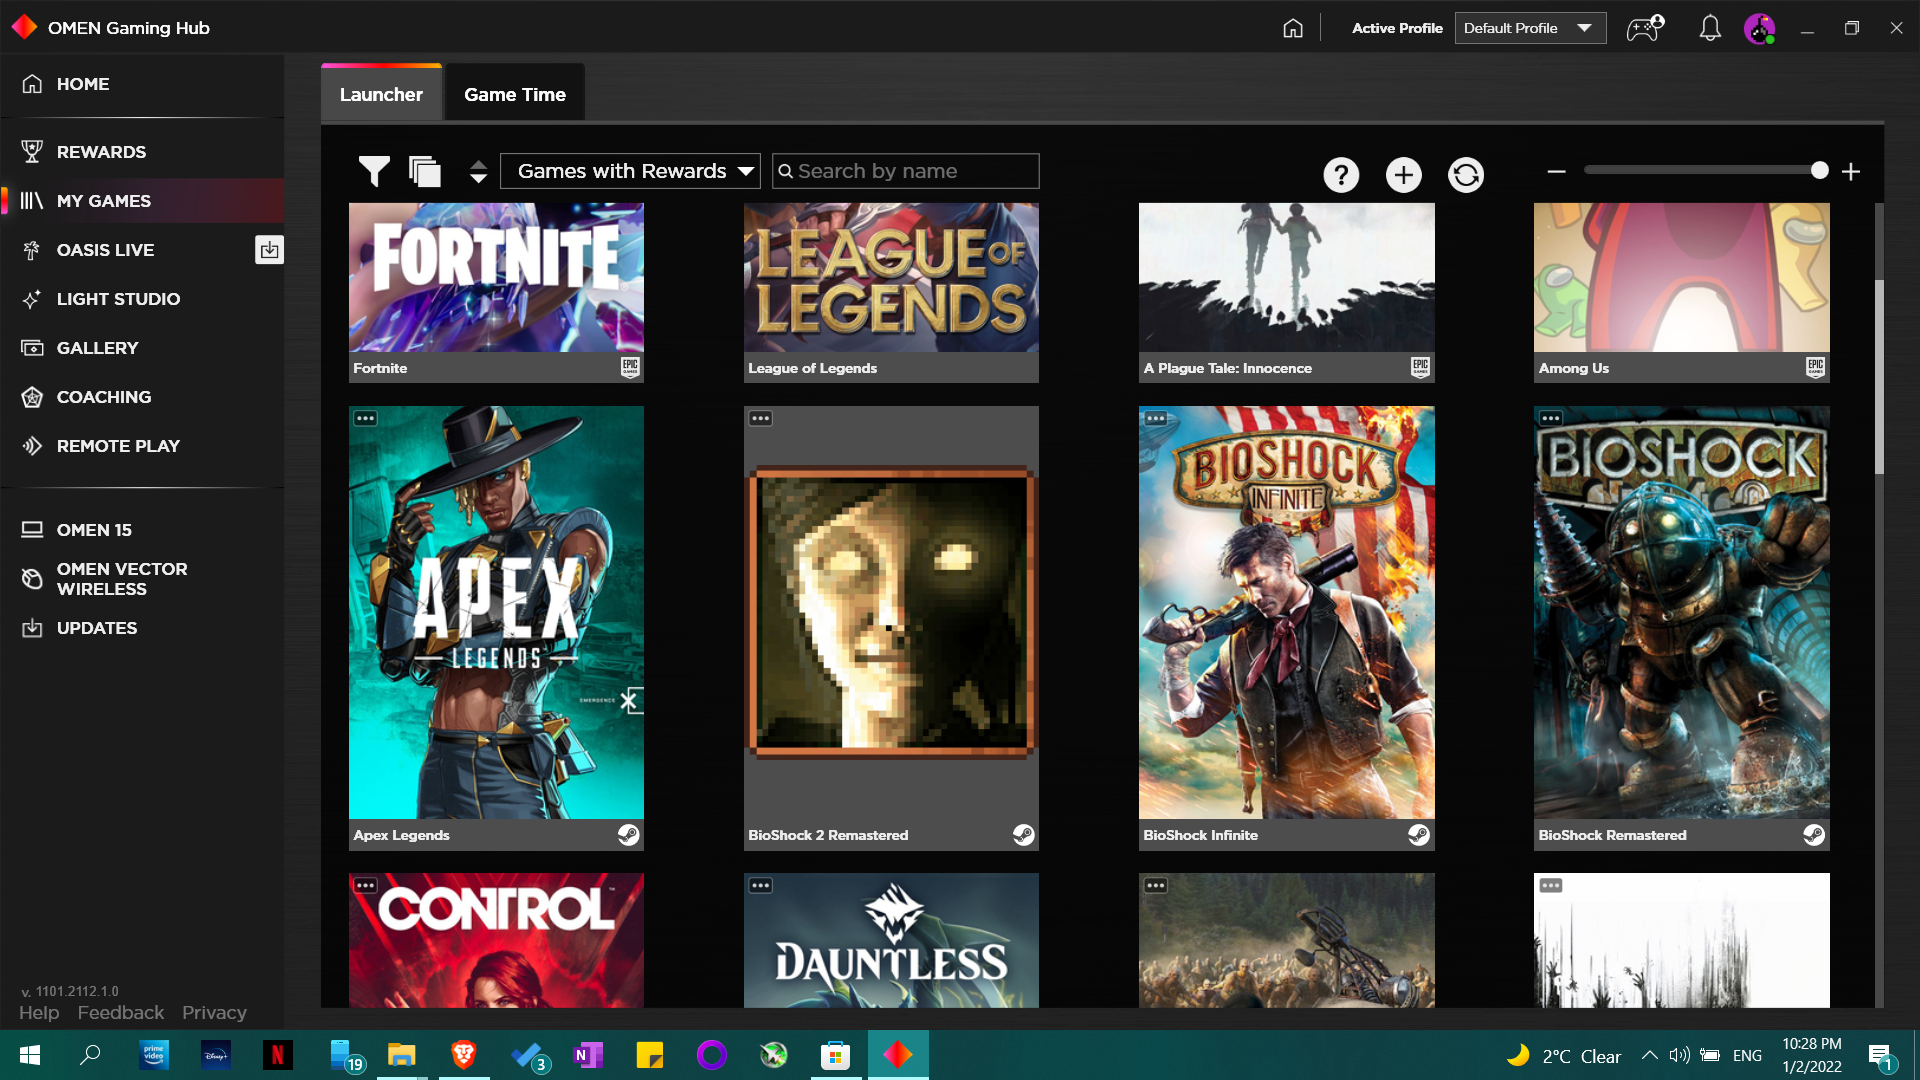
Task: Click the Feedback link at bottom left
Action: point(120,1012)
